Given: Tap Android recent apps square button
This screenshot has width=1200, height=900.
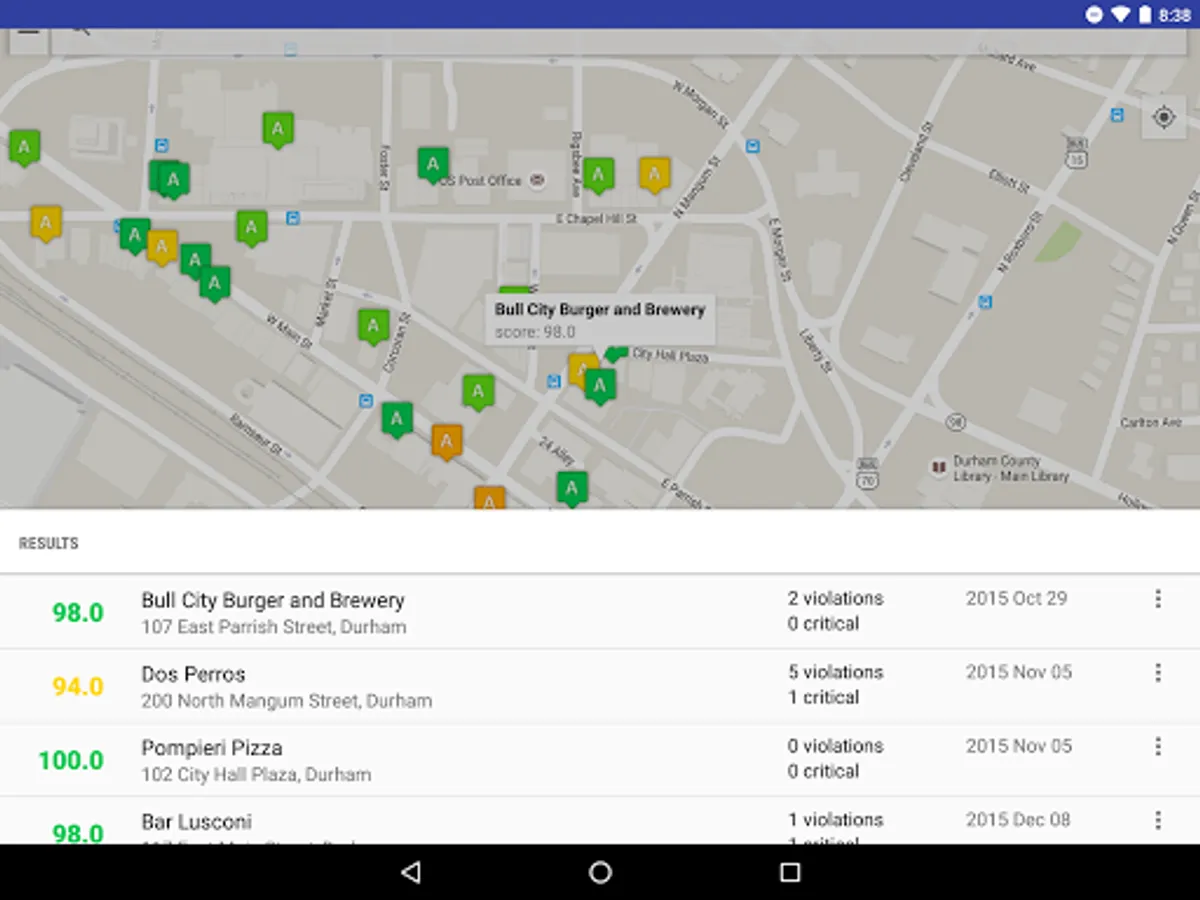Looking at the screenshot, I should click(790, 872).
